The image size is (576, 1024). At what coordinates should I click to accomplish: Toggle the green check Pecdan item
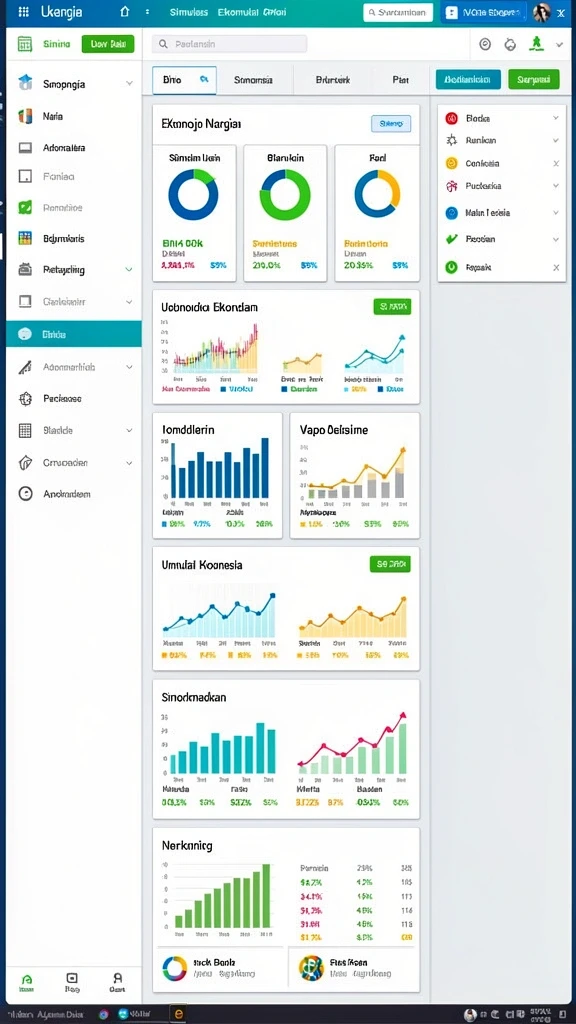coord(451,239)
